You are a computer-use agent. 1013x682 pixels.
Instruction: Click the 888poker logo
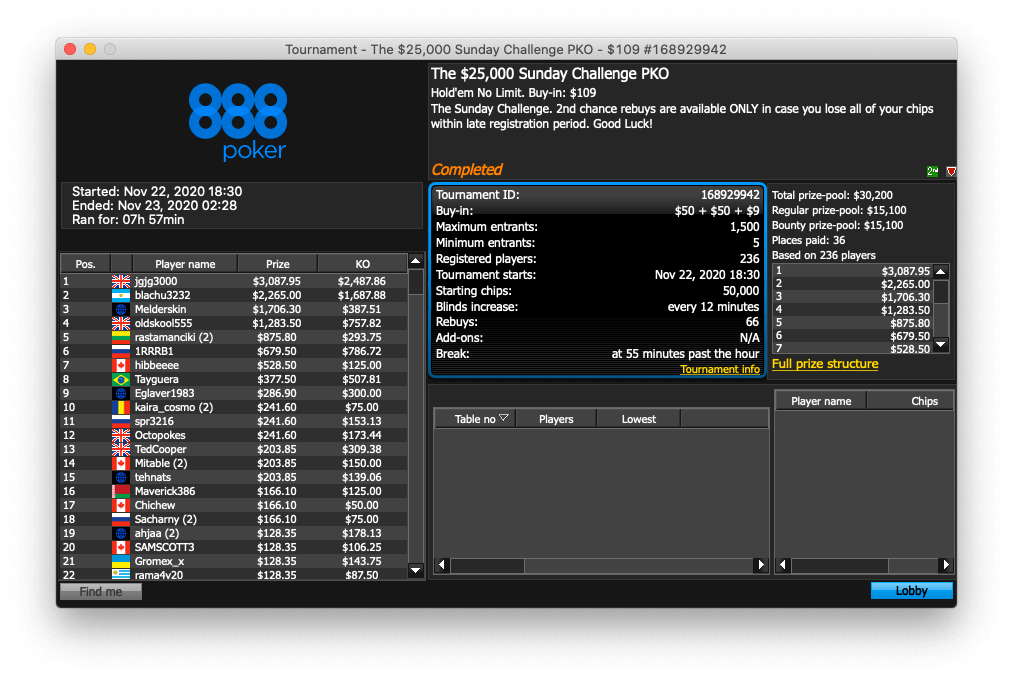[238, 121]
